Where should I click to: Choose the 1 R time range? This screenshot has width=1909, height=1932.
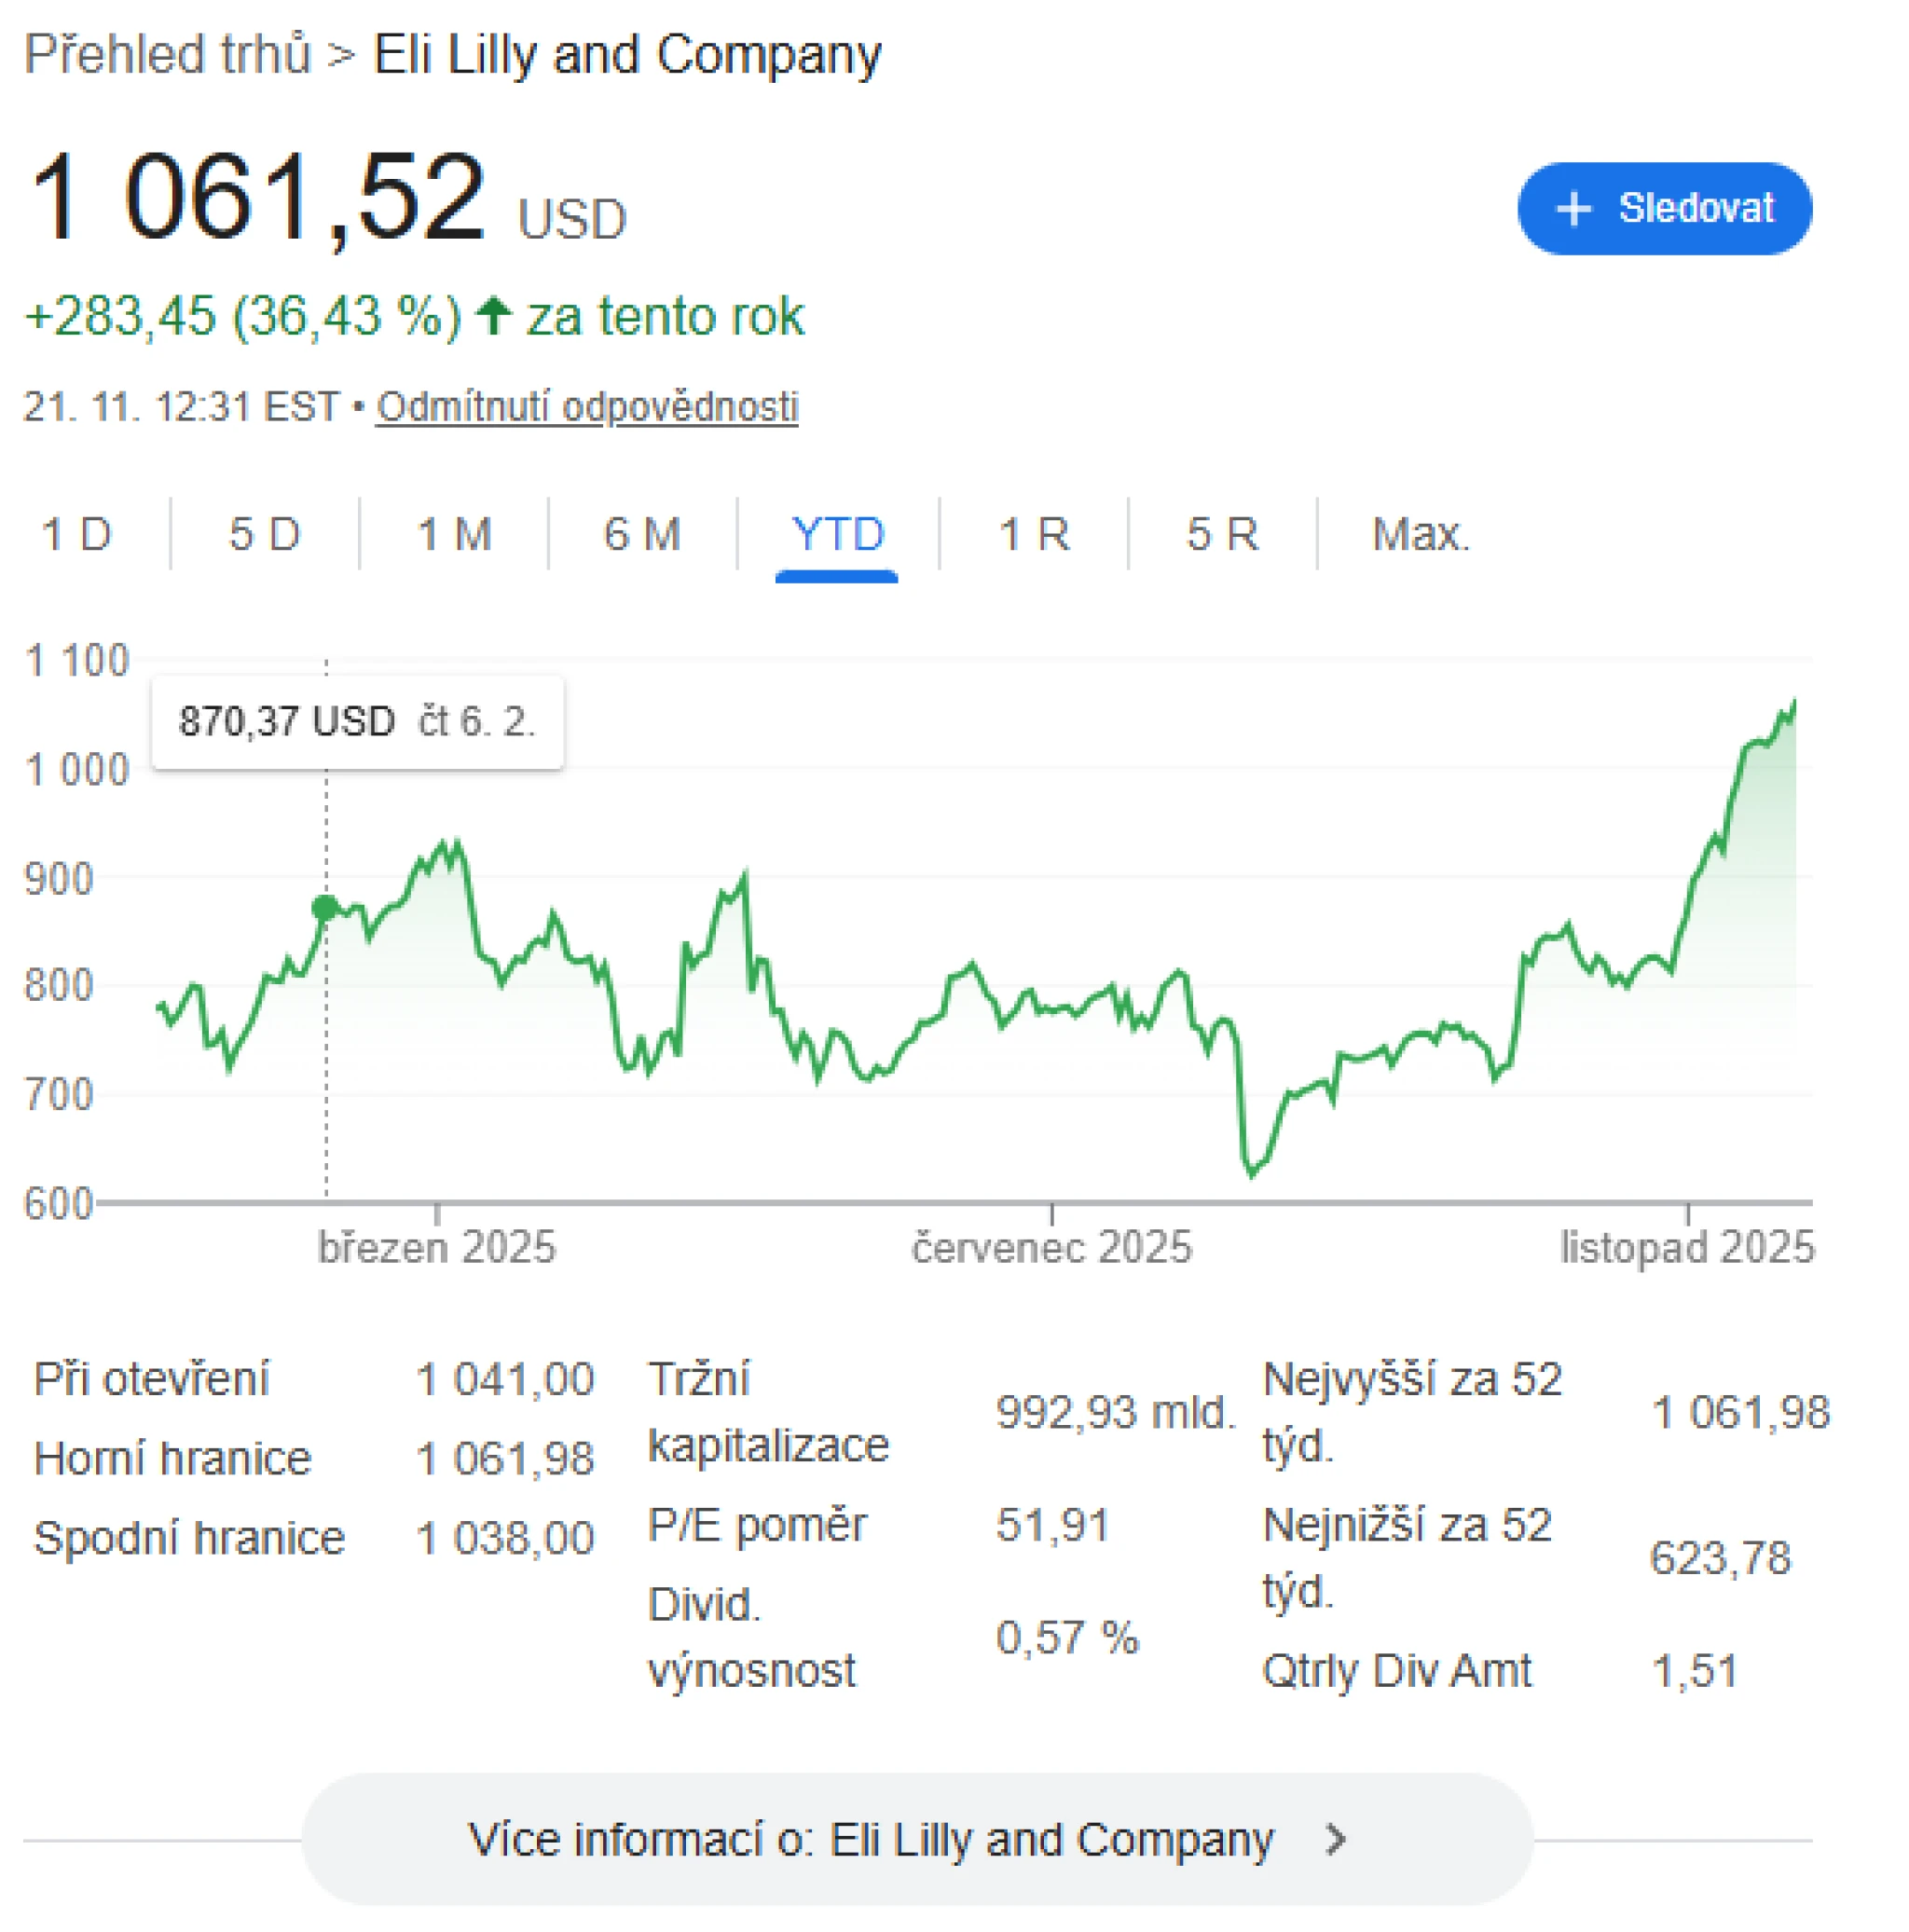coord(1033,534)
